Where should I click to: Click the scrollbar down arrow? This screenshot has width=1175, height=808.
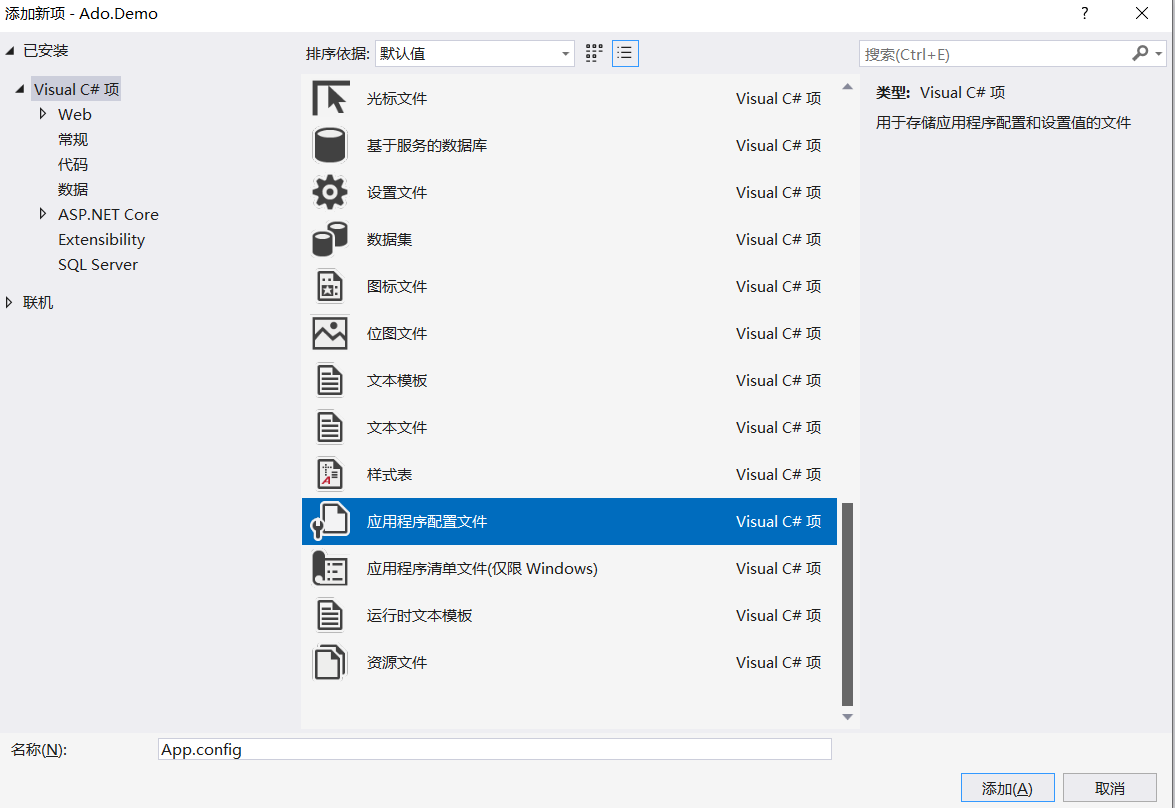tap(848, 717)
